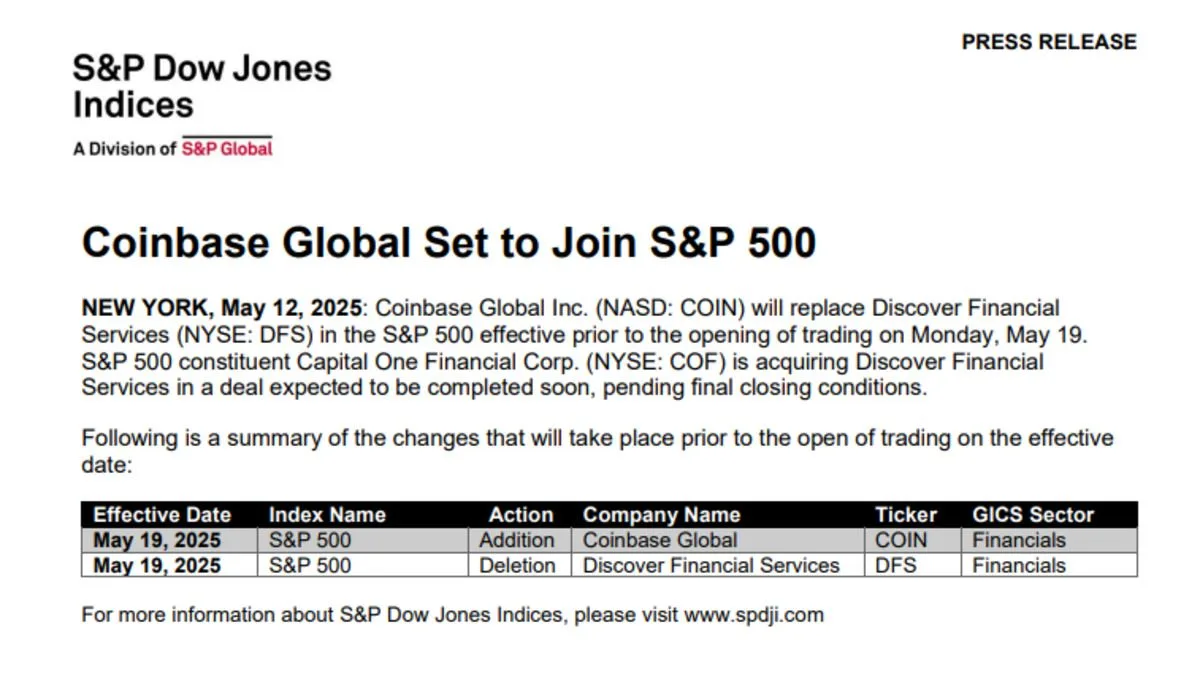The image size is (1200, 682).
Task: Click the Addition action cell
Action: pos(519,540)
